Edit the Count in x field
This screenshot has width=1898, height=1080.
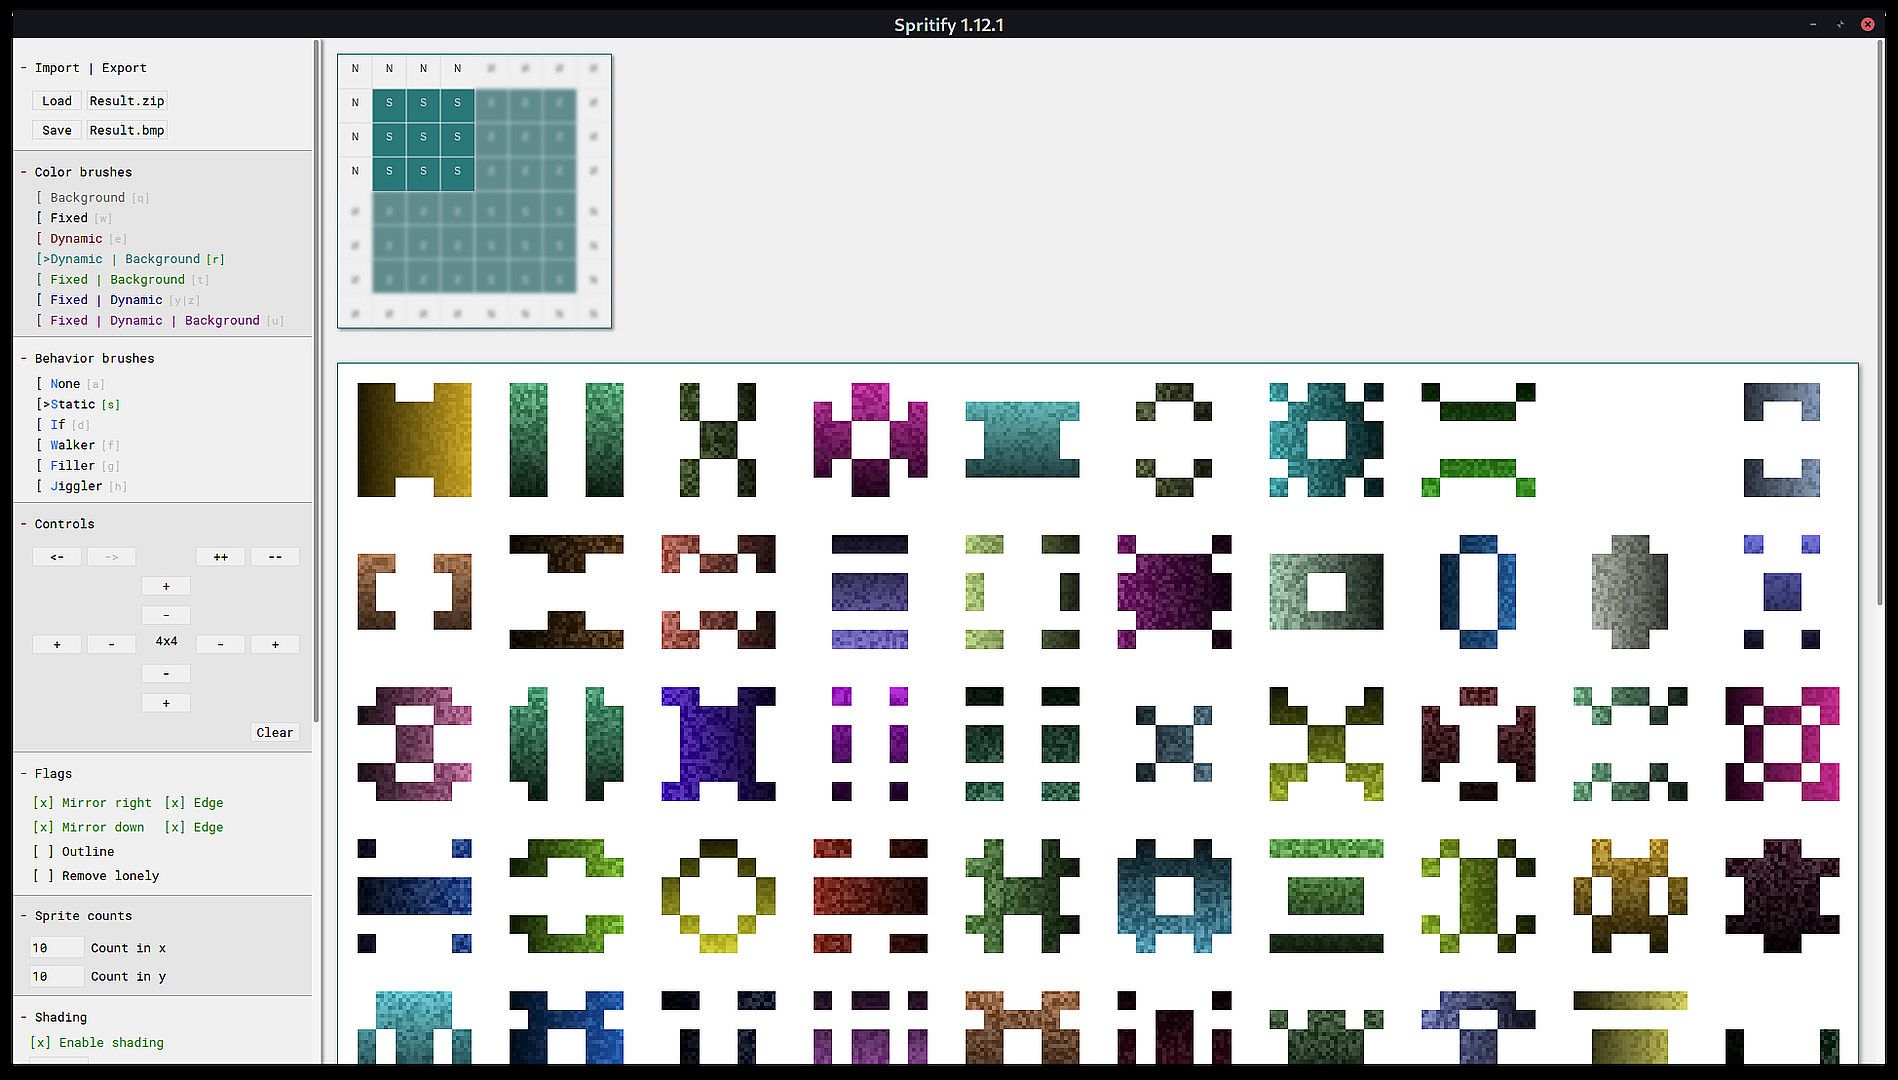(x=57, y=948)
